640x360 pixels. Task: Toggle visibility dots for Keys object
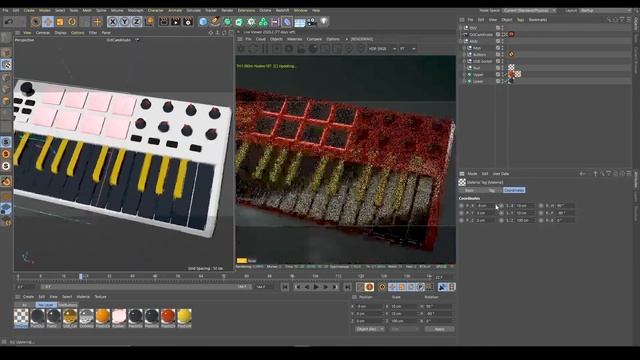502,48
